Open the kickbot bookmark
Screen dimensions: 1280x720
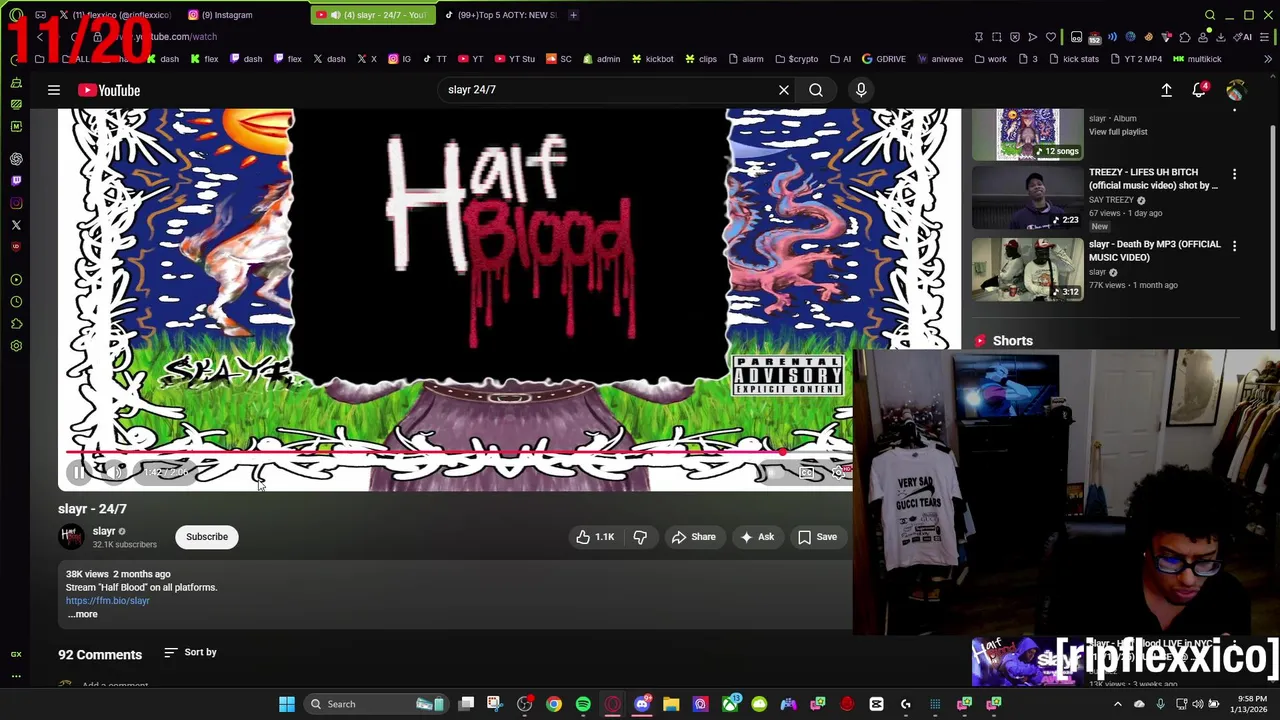pyautogui.click(x=652, y=59)
